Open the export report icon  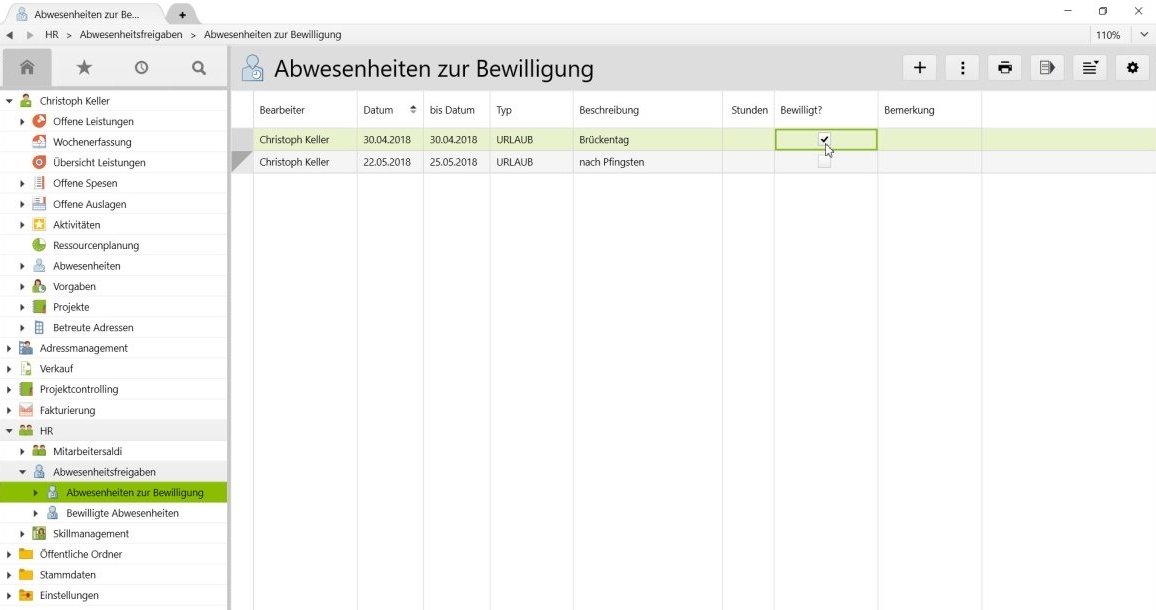[1047, 67]
